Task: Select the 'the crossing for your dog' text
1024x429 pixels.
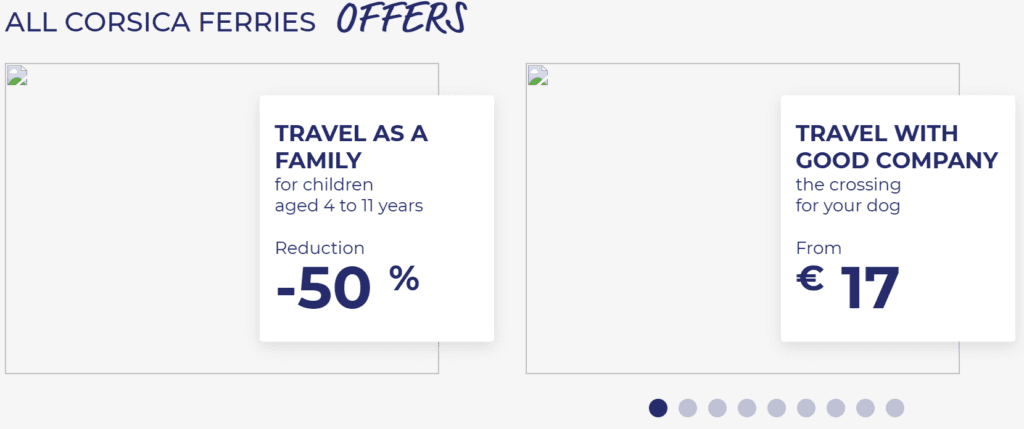Action: [848, 195]
